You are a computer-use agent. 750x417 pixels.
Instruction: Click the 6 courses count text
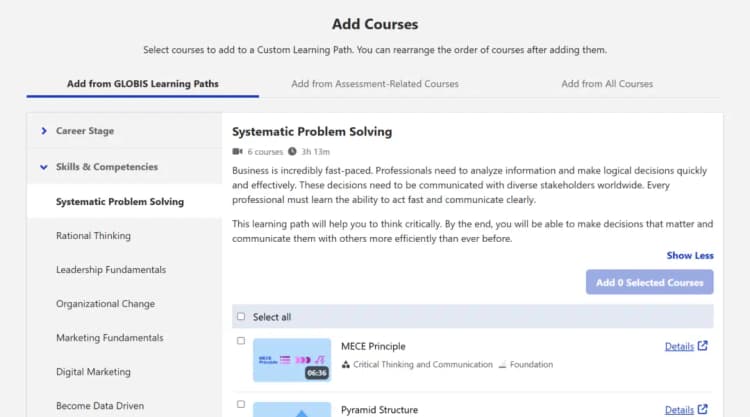(265, 152)
